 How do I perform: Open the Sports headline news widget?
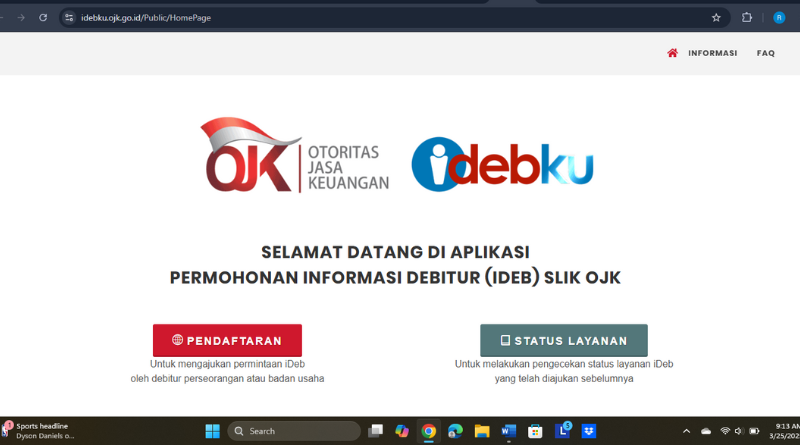coord(38,431)
